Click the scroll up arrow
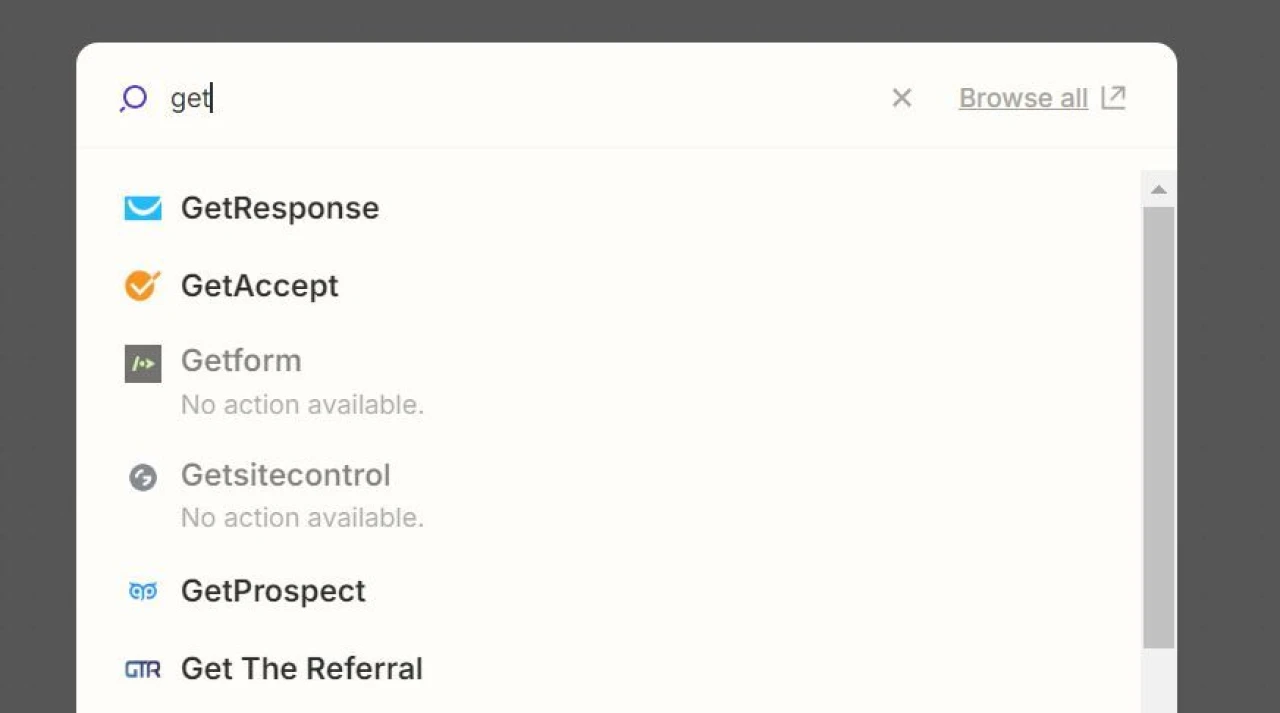 1159,189
